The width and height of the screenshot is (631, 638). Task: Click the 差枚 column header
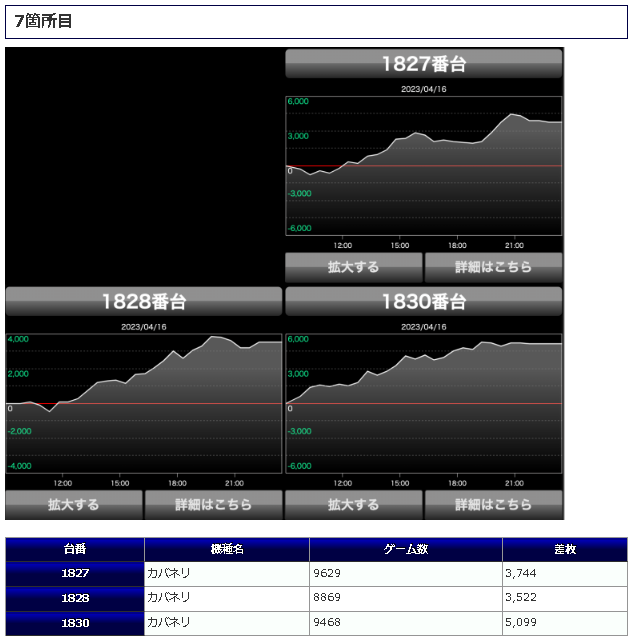coord(565,549)
